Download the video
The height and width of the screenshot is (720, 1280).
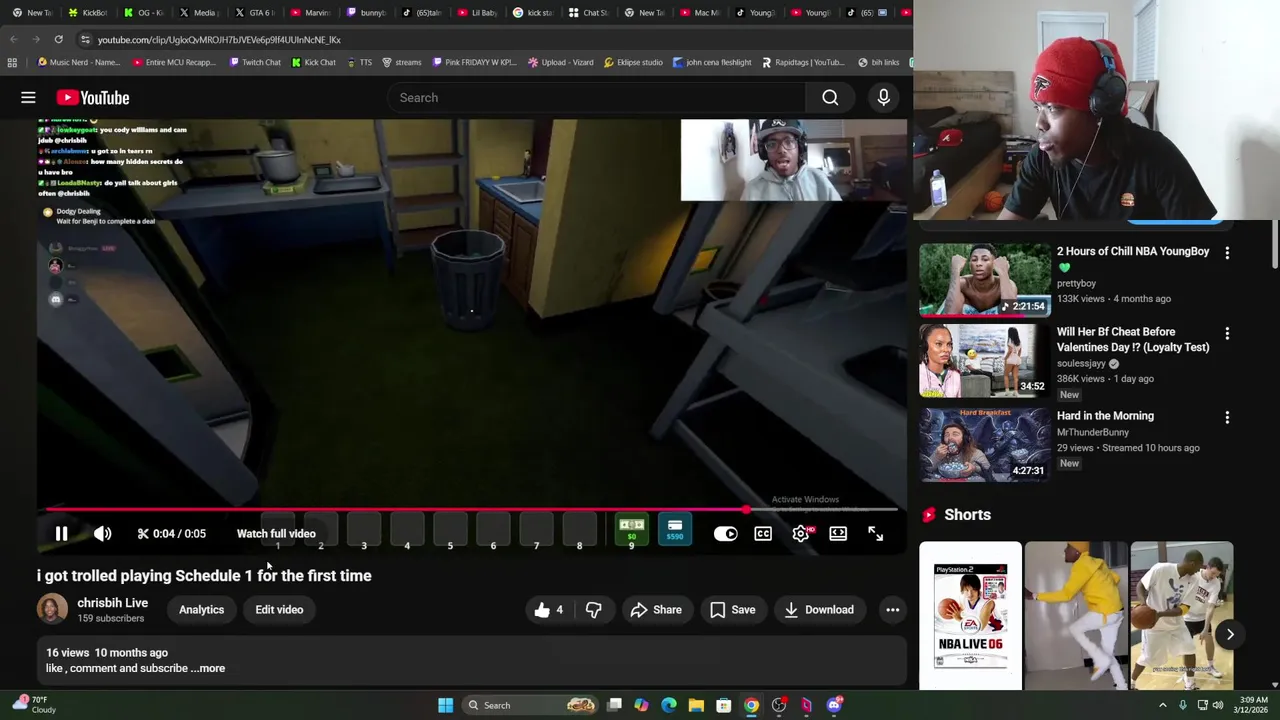818,610
